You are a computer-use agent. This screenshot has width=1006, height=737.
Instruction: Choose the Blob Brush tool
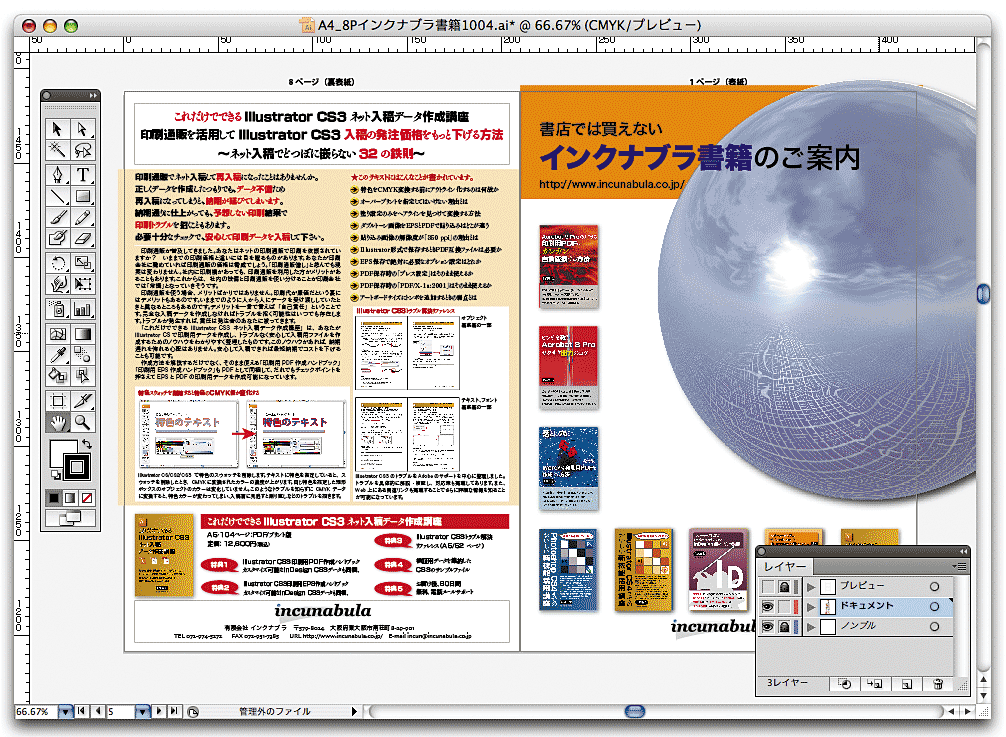(x=58, y=238)
